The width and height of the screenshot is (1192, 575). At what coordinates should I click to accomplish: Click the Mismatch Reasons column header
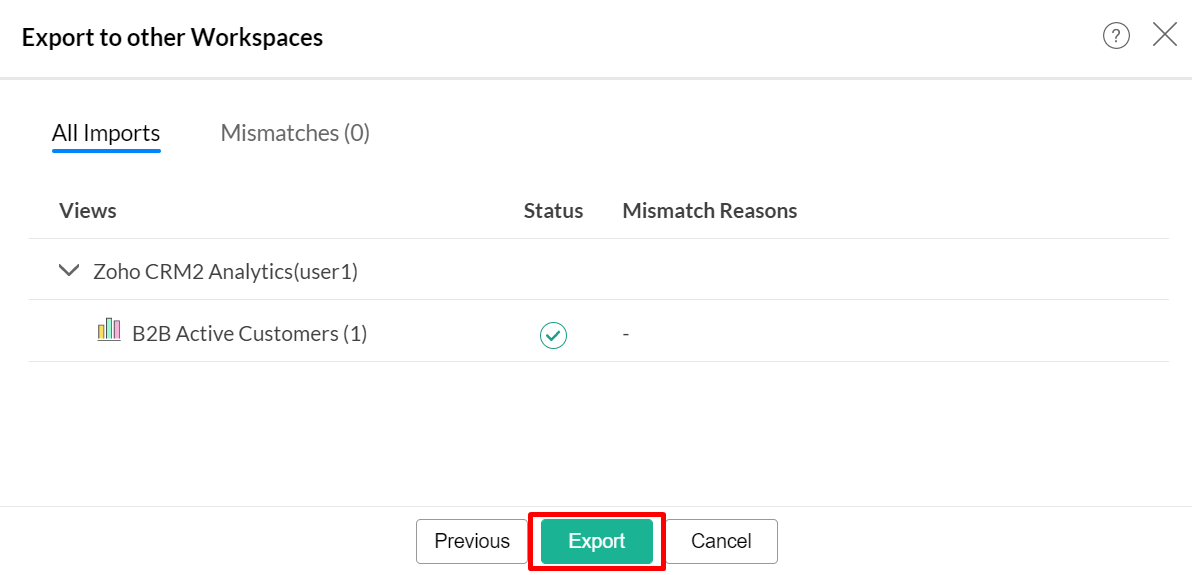pos(709,211)
